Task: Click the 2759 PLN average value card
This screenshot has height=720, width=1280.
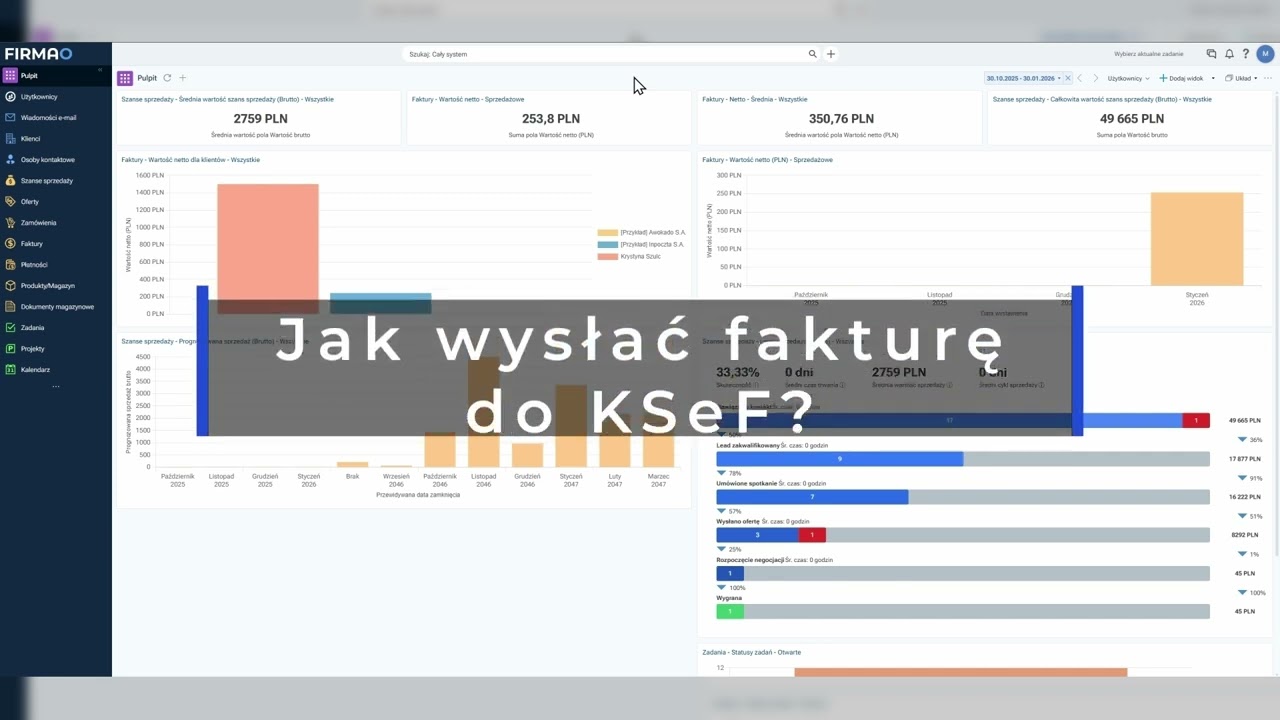Action: [x=260, y=119]
